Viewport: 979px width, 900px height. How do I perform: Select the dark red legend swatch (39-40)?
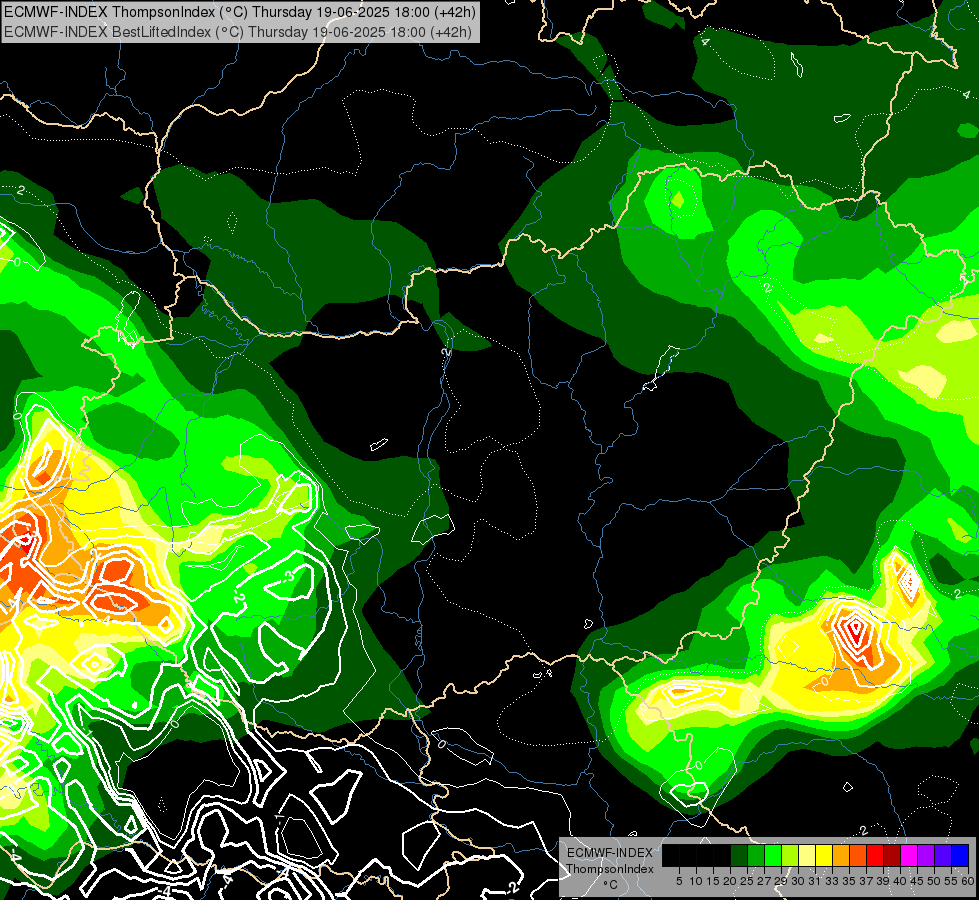coord(892,855)
